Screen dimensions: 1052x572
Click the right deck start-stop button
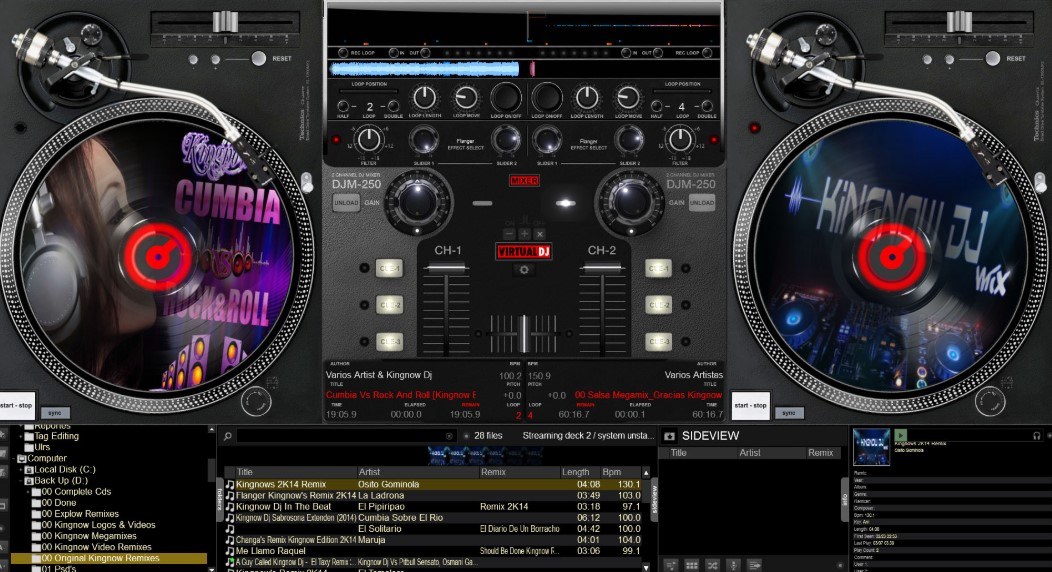point(750,406)
